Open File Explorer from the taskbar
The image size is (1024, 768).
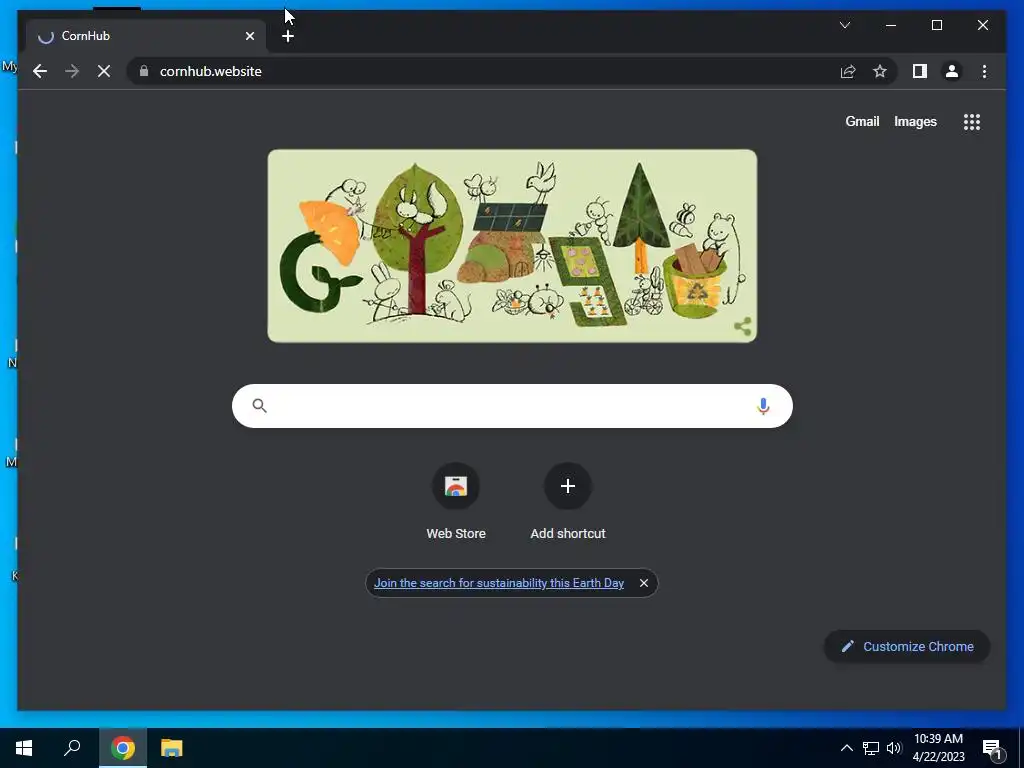172,748
